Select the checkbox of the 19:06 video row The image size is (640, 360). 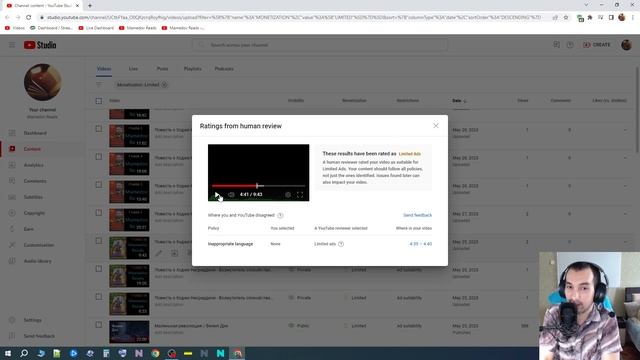pyautogui.click(x=98, y=269)
